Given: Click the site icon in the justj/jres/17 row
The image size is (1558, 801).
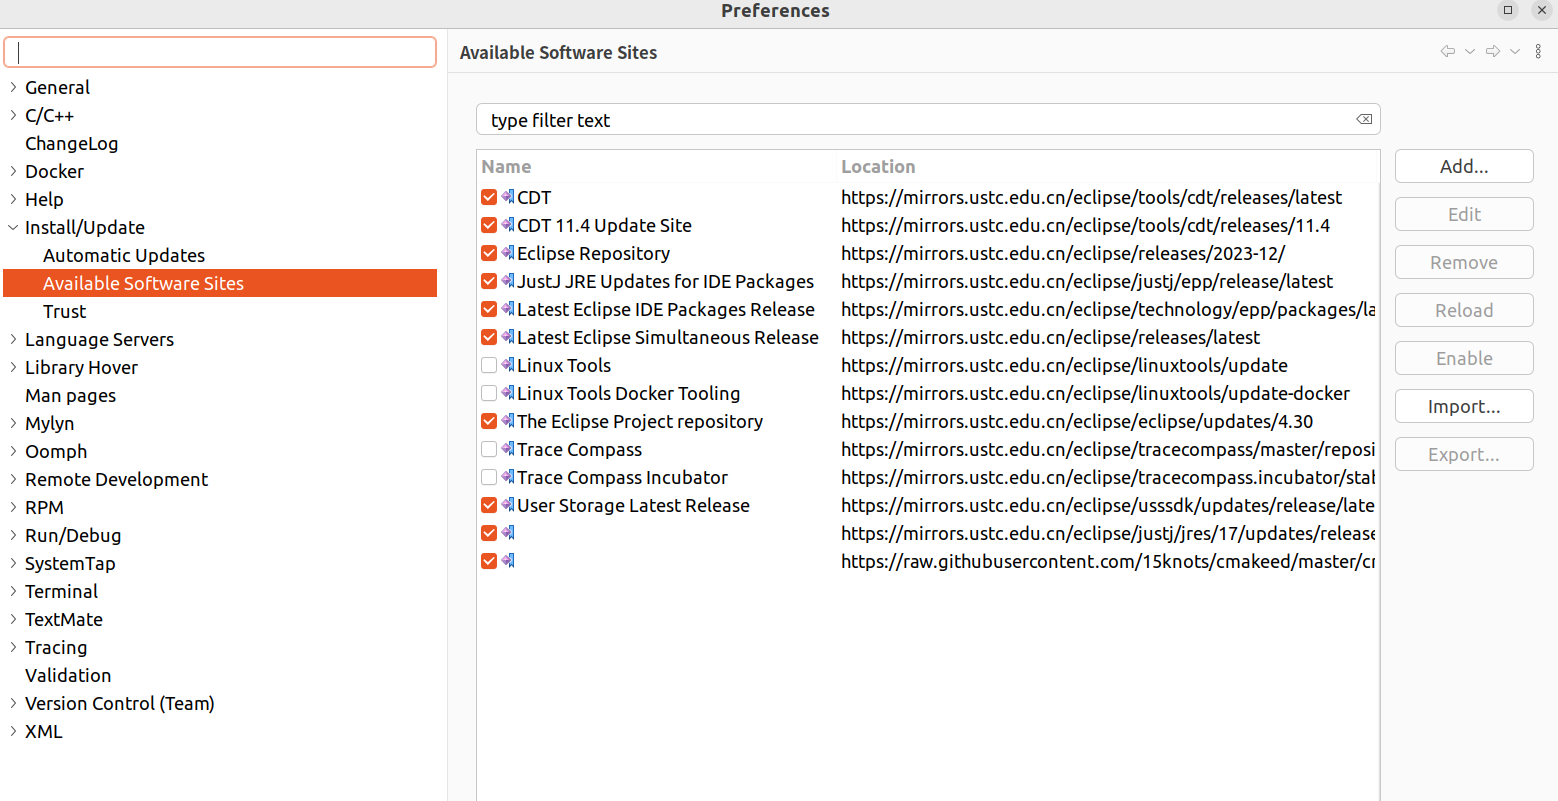Looking at the screenshot, I should click(x=508, y=533).
